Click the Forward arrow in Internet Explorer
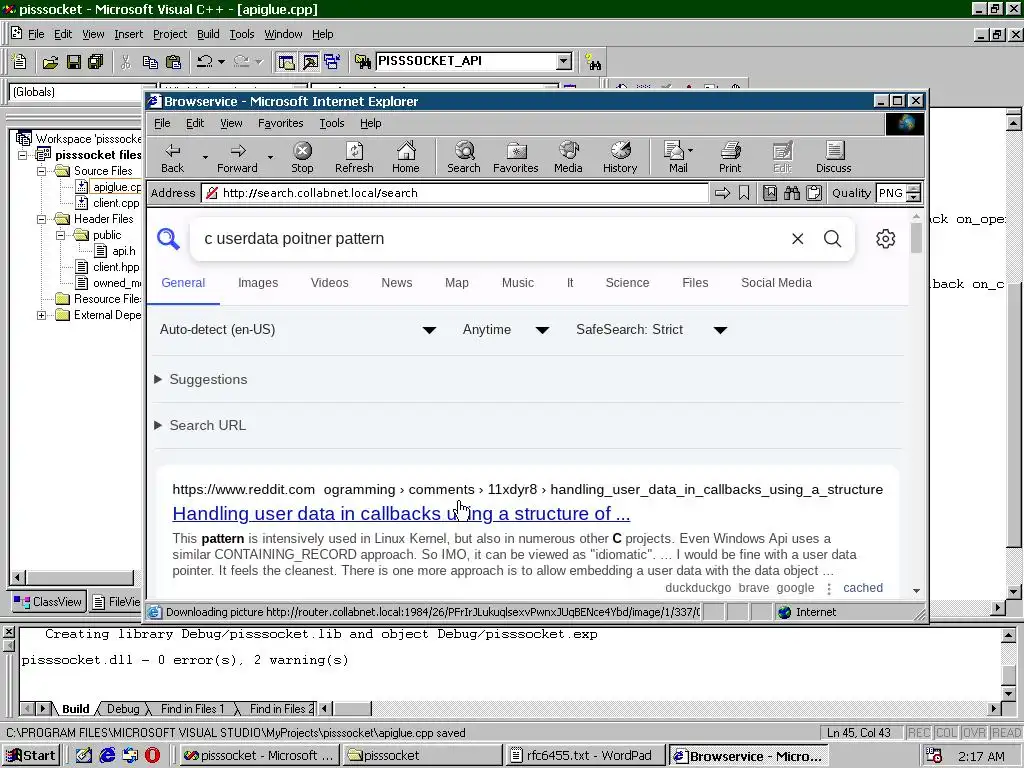The height and width of the screenshot is (768, 1024). point(237,158)
